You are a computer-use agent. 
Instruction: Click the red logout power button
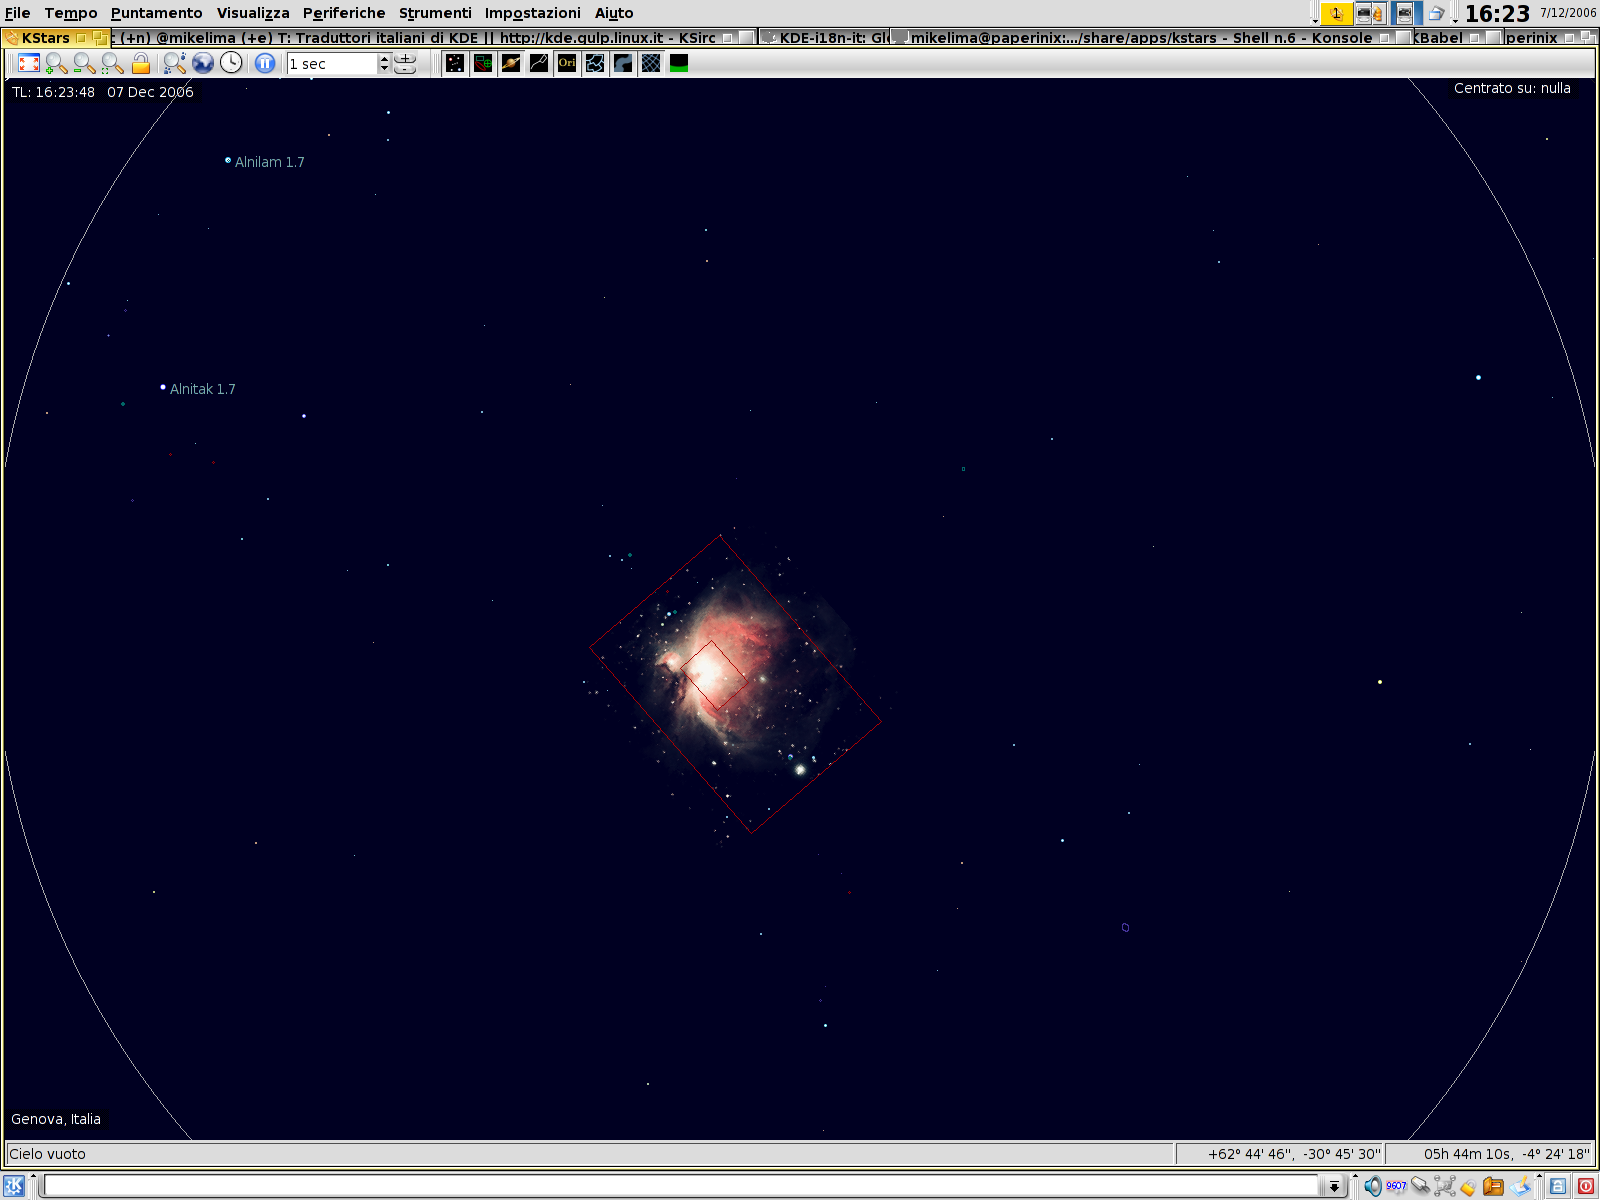1586,1186
